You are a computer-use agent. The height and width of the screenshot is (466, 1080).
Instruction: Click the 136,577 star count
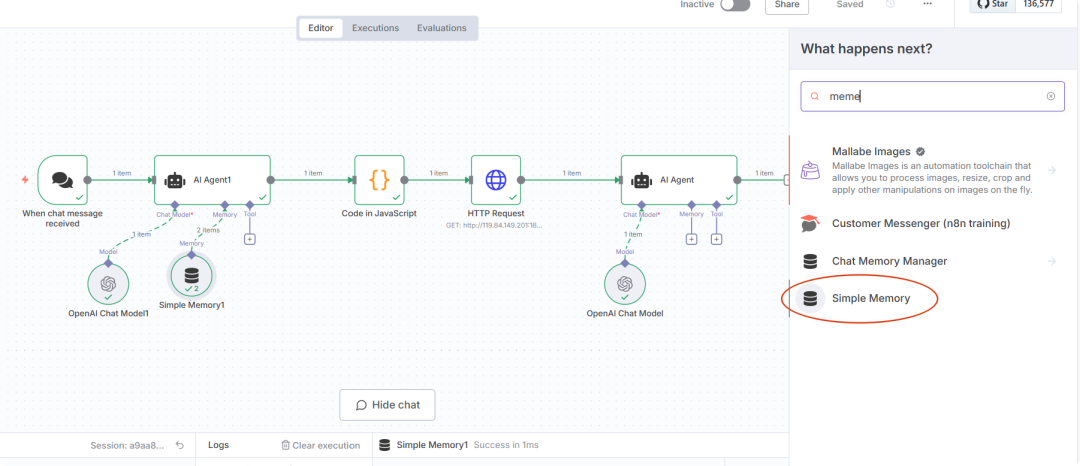(x=1037, y=4)
